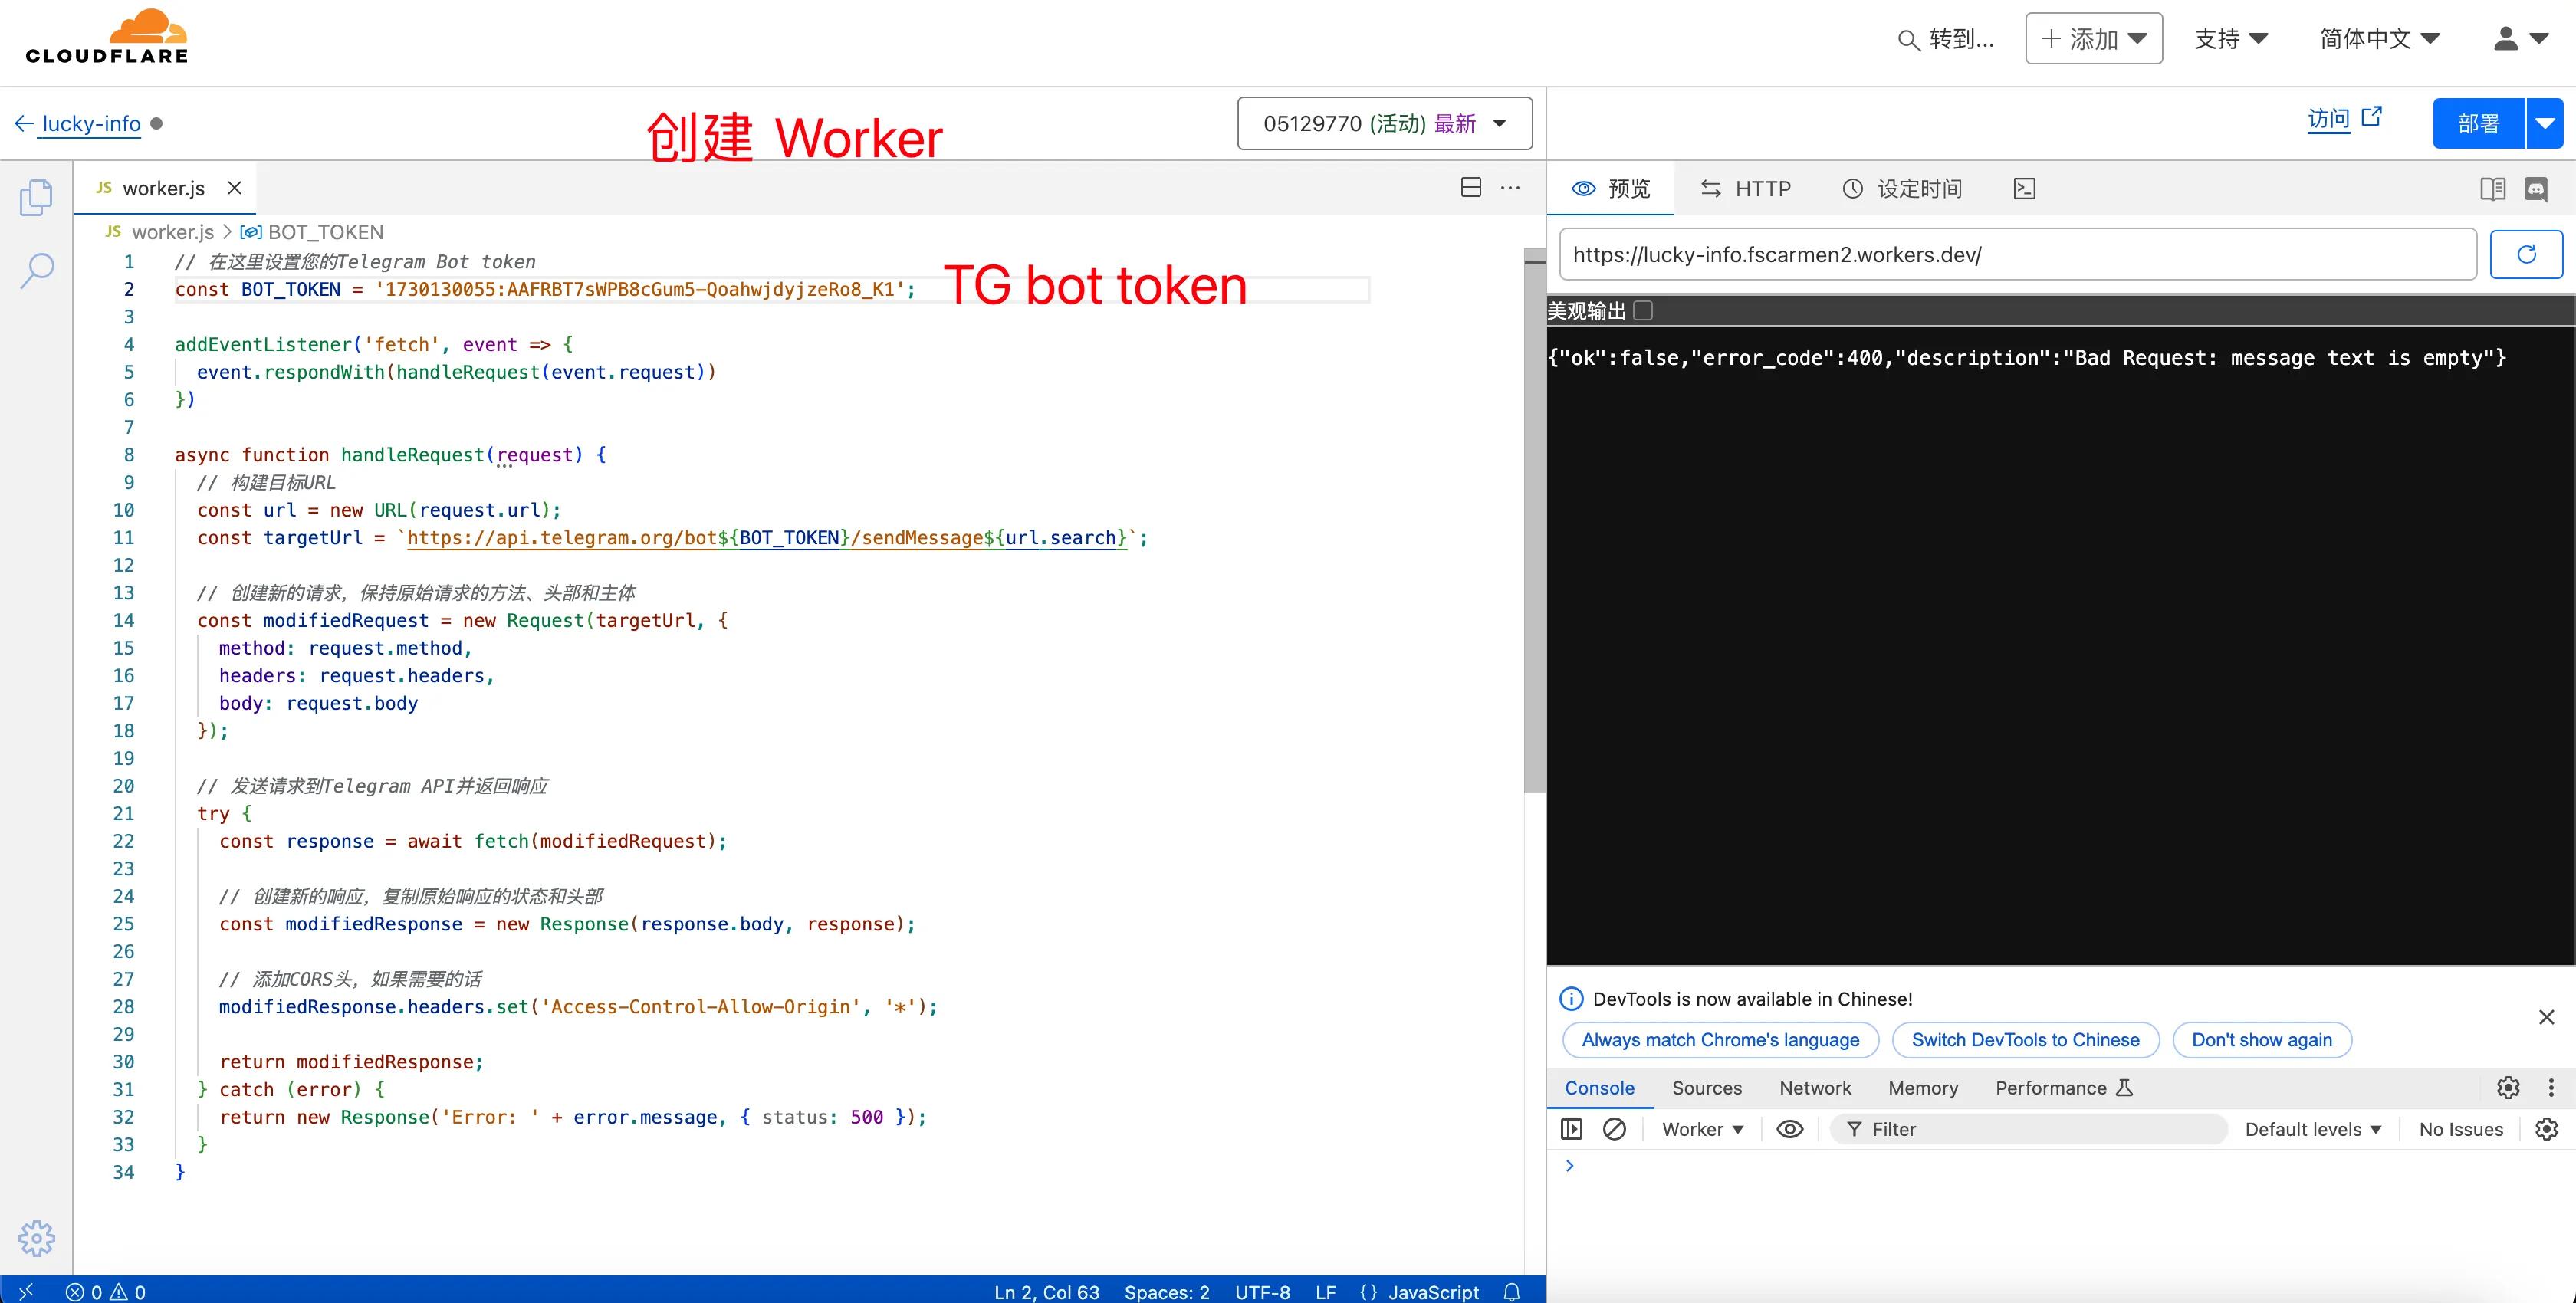Viewport: 2576px width, 1303px height.
Task: Open the notification bell in status bar
Action: pos(1512,1291)
